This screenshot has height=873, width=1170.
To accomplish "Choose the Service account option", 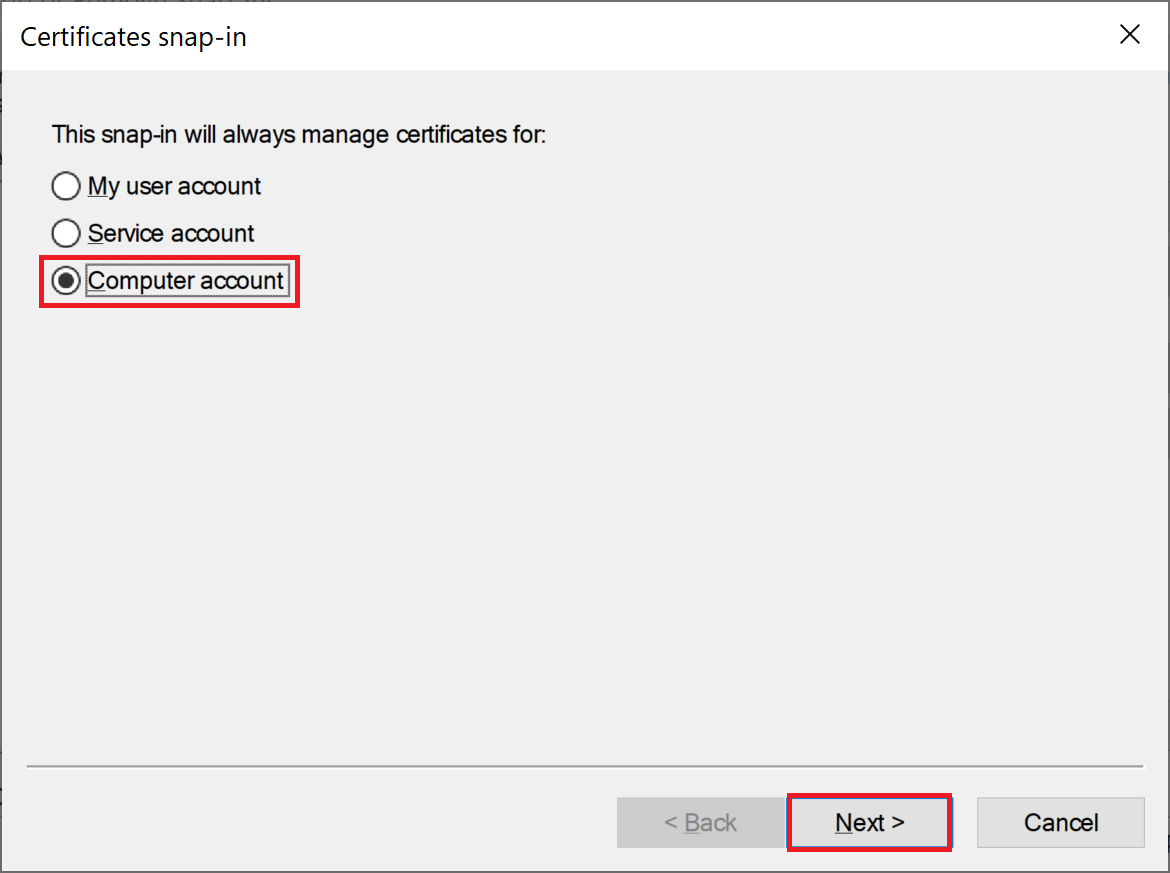I will pyautogui.click(x=66, y=234).
